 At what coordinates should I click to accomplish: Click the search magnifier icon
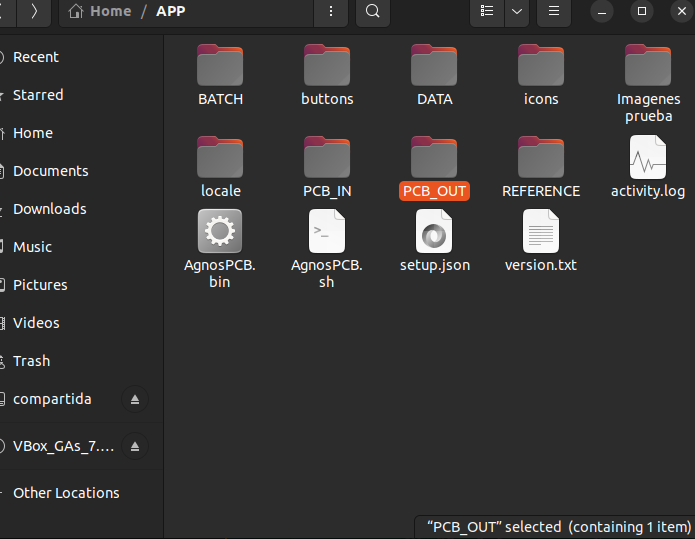372,11
